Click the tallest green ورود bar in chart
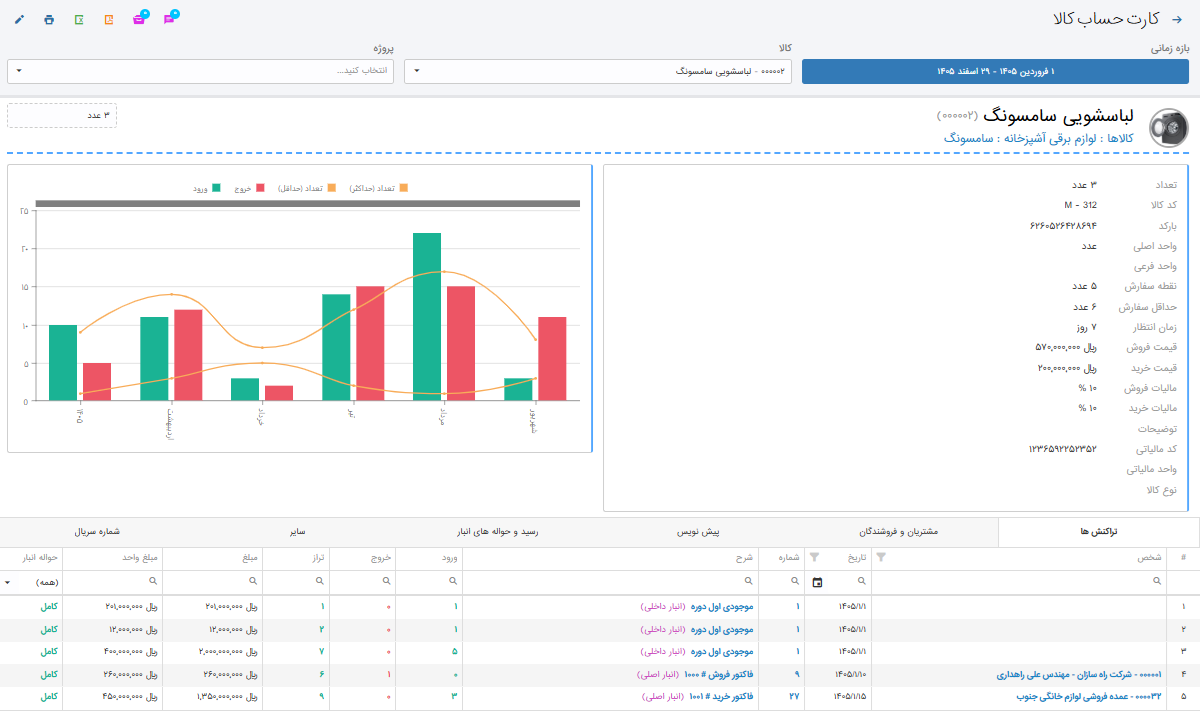The image size is (1200, 711). point(427,317)
